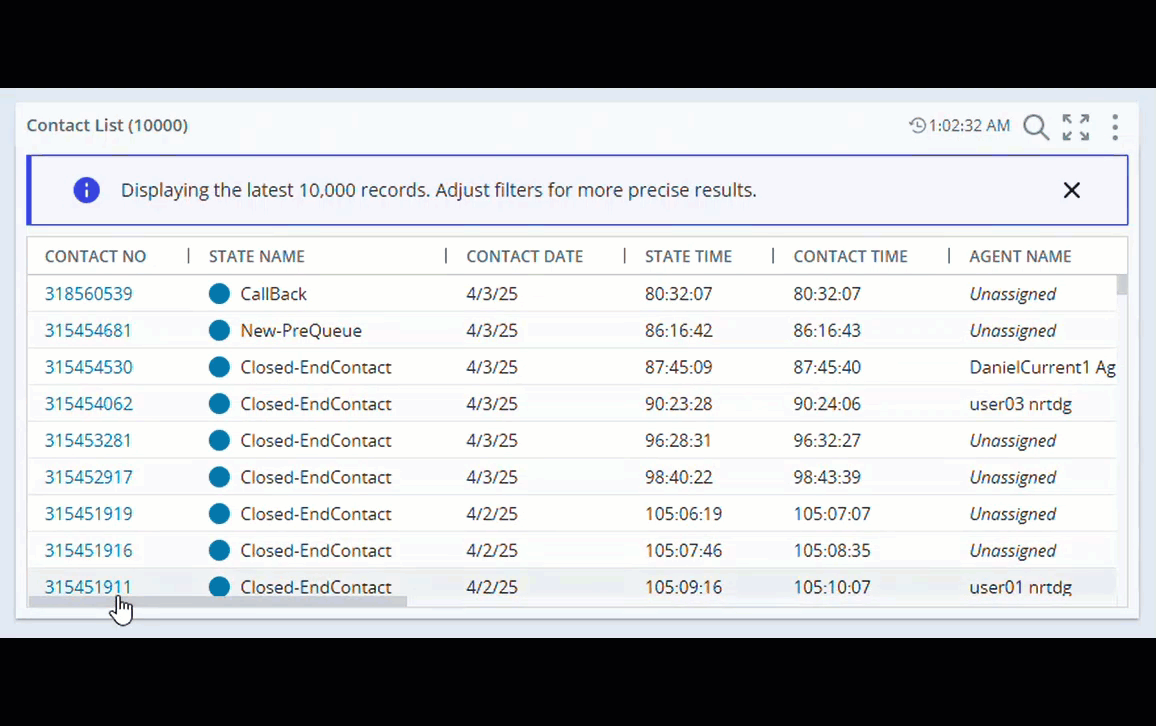Image resolution: width=1156 pixels, height=726 pixels.
Task: Click the clock refresh time icon
Action: click(x=917, y=126)
